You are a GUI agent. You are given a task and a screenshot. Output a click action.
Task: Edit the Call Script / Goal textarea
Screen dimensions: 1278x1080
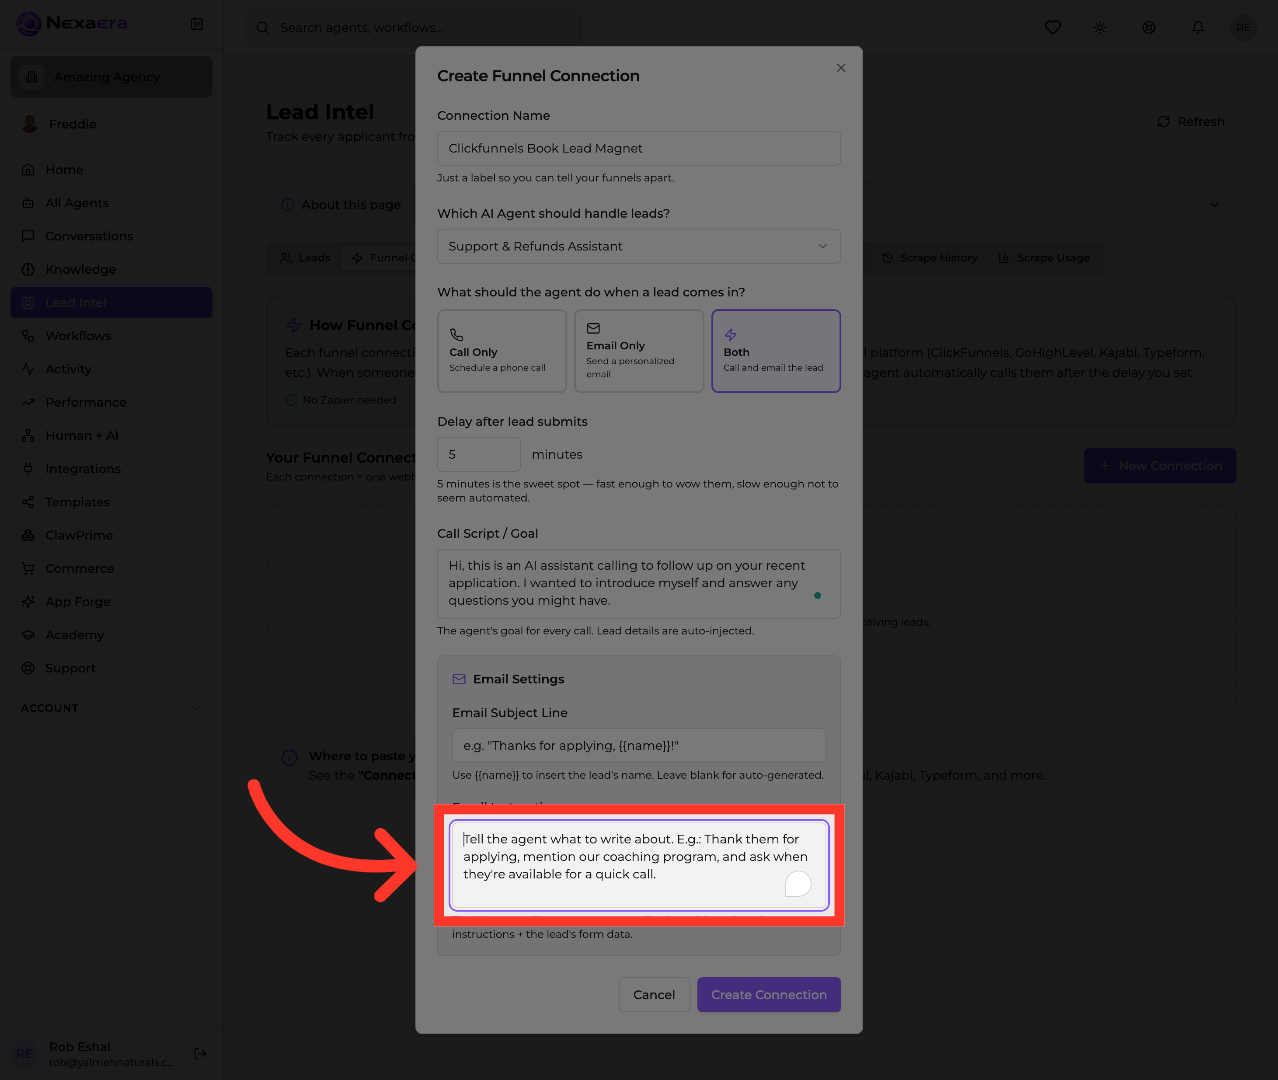click(x=639, y=584)
